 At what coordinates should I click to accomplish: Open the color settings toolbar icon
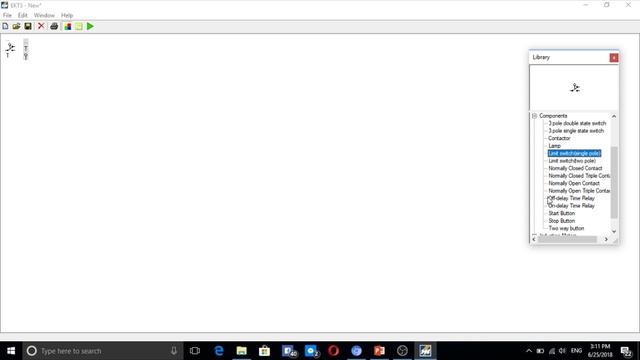[x=67, y=27]
